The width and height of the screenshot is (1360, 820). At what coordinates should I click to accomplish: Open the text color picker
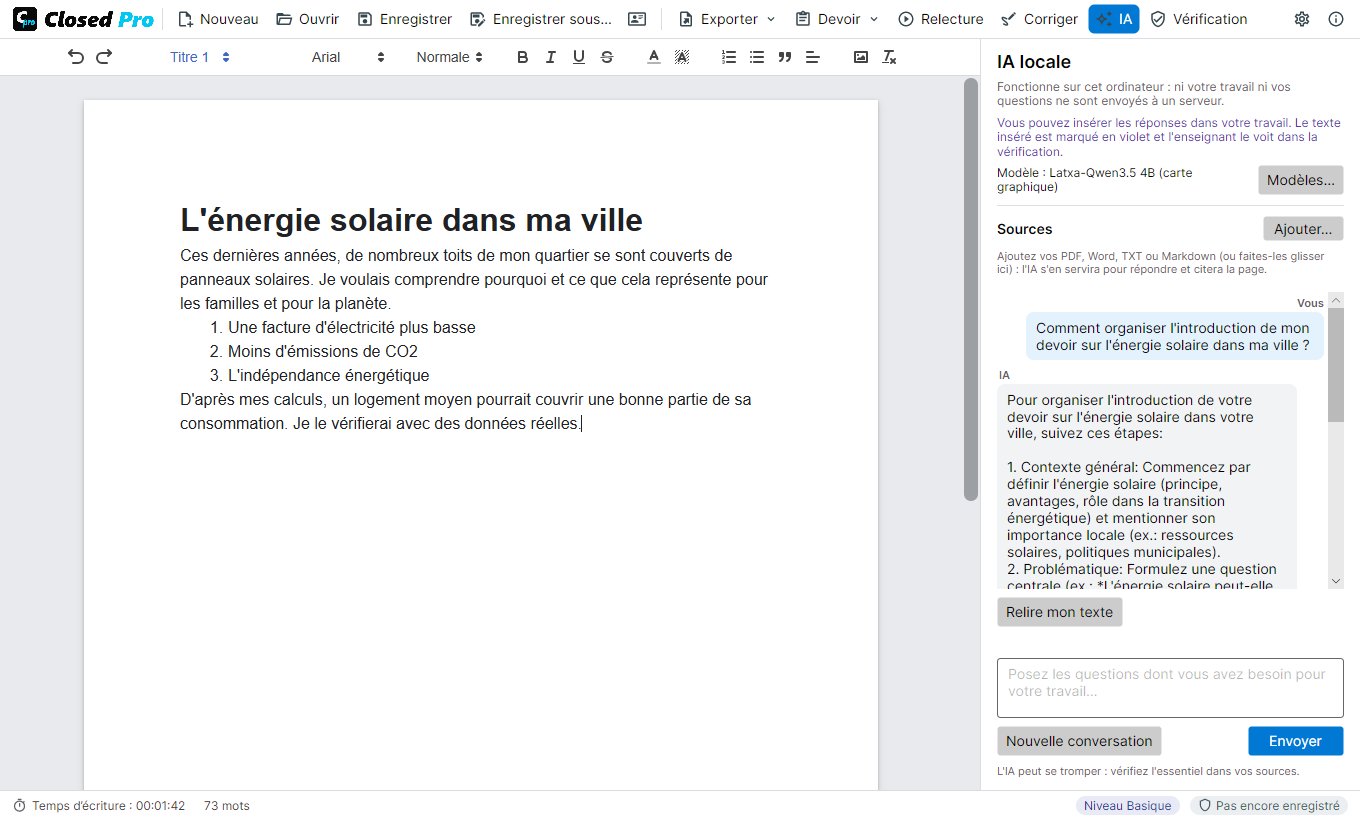click(654, 57)
